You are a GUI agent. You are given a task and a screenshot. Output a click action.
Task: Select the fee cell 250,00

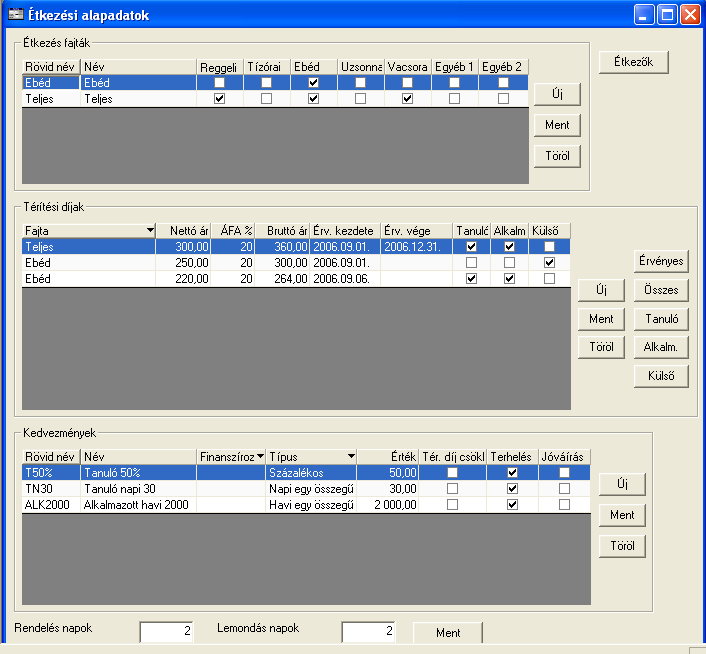click(x=183, y=263)
